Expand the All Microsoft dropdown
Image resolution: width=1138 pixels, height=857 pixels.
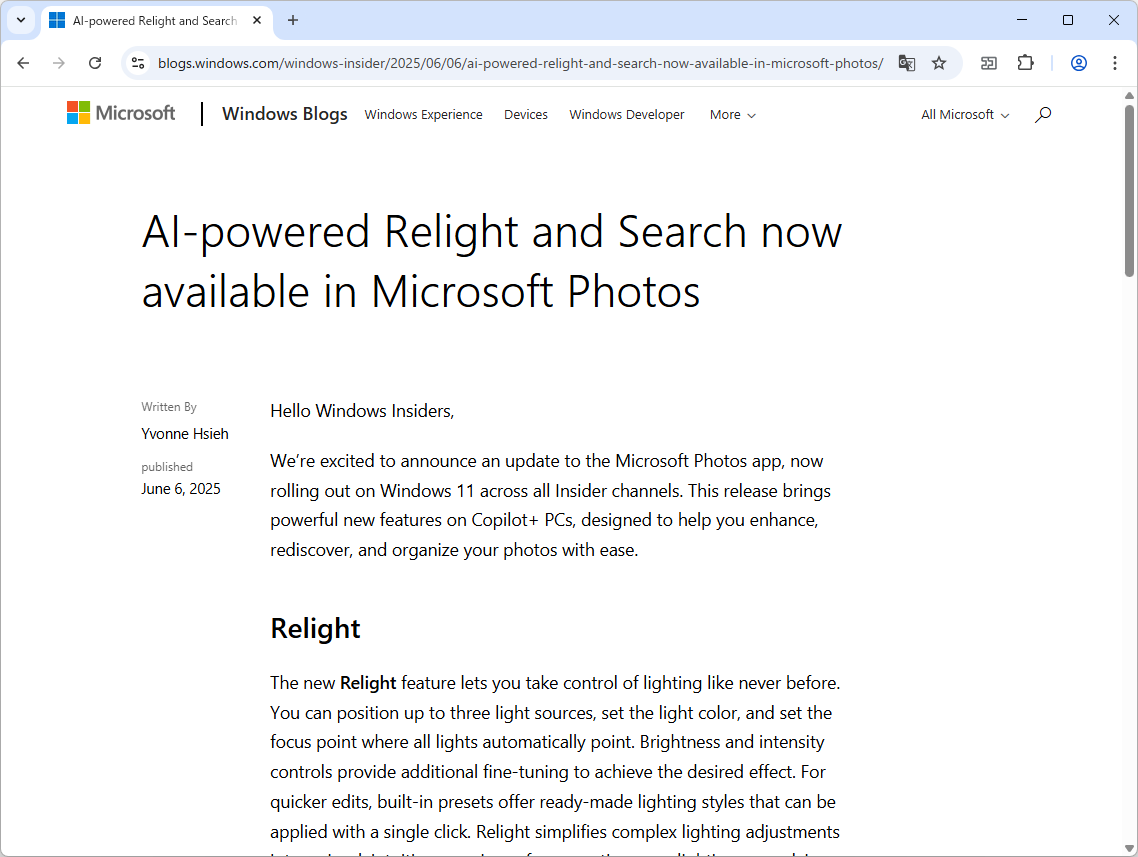coord(965,115)
